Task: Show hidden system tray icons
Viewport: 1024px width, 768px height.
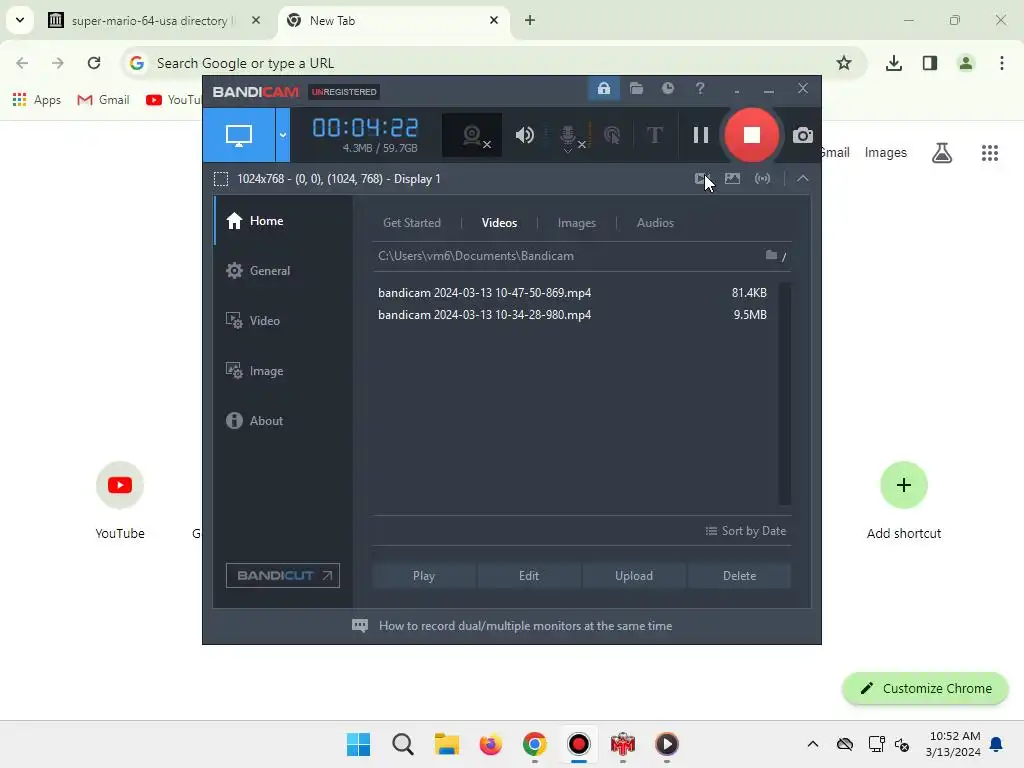Action: pos(812,744)
